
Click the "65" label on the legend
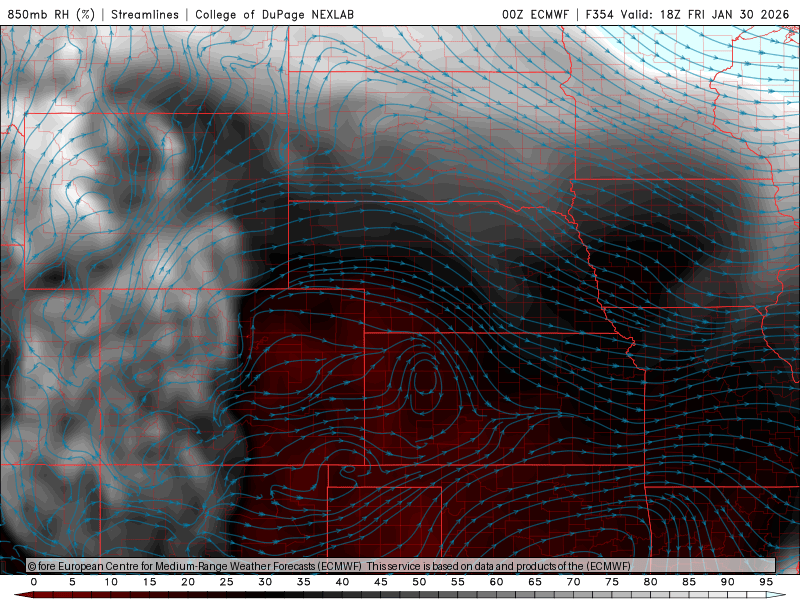coord(535,582)
